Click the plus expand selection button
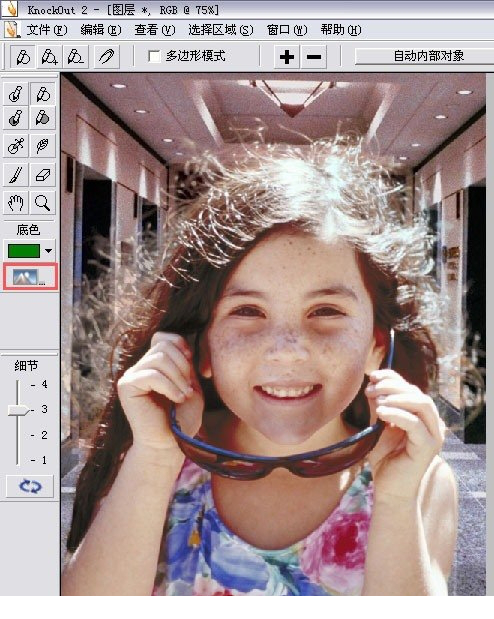This screenshot has width=494, height=619. (x=287, y=57)
